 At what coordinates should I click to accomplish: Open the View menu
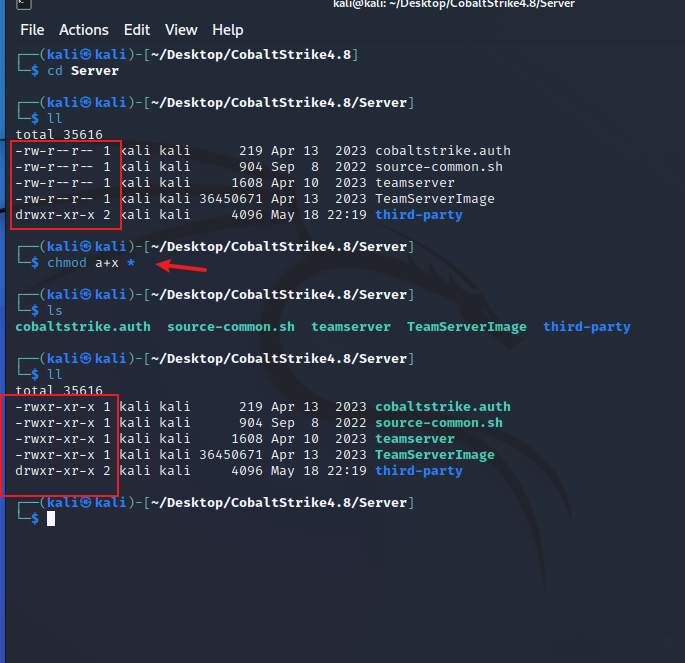click(x=181, y=30)
